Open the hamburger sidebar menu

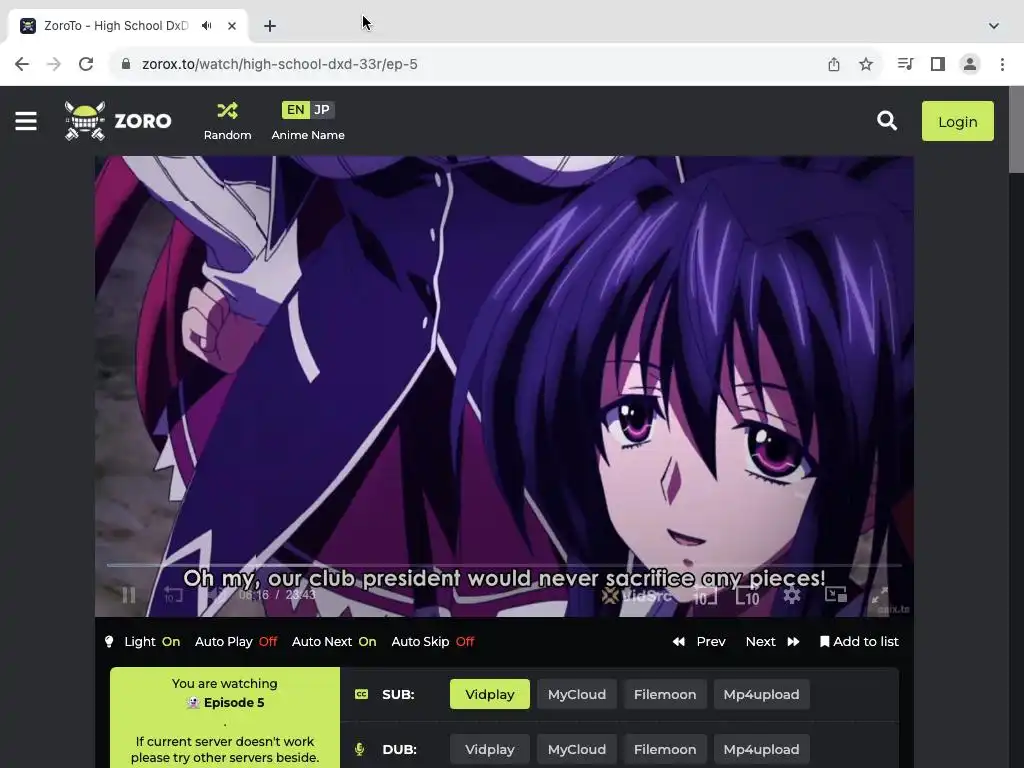[x=26, y=121]
